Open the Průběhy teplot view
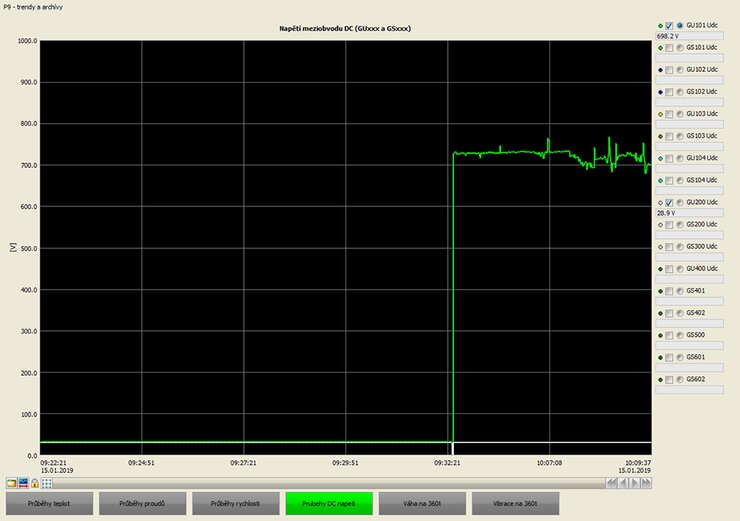The height and width of the screenshot is (521, 740). coord(49,504)
